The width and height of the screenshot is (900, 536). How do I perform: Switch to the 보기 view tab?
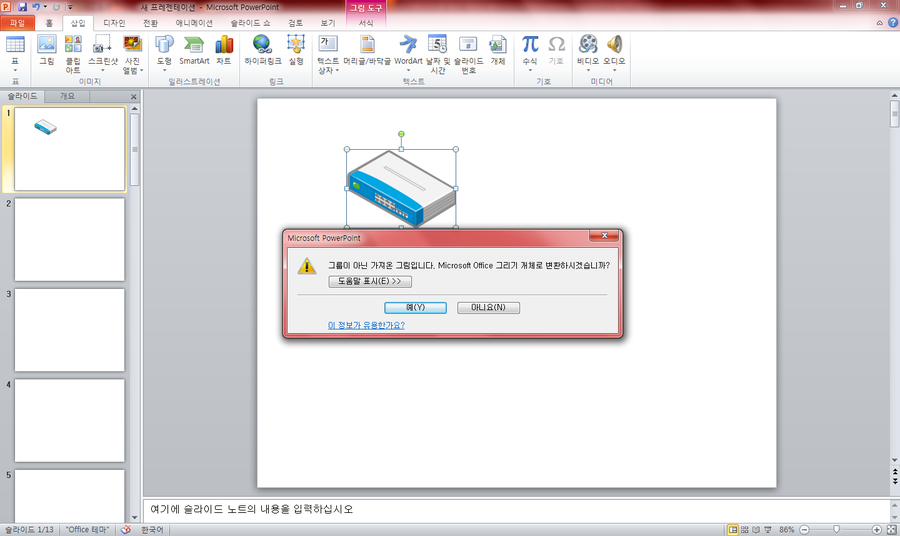pos(328,23)
